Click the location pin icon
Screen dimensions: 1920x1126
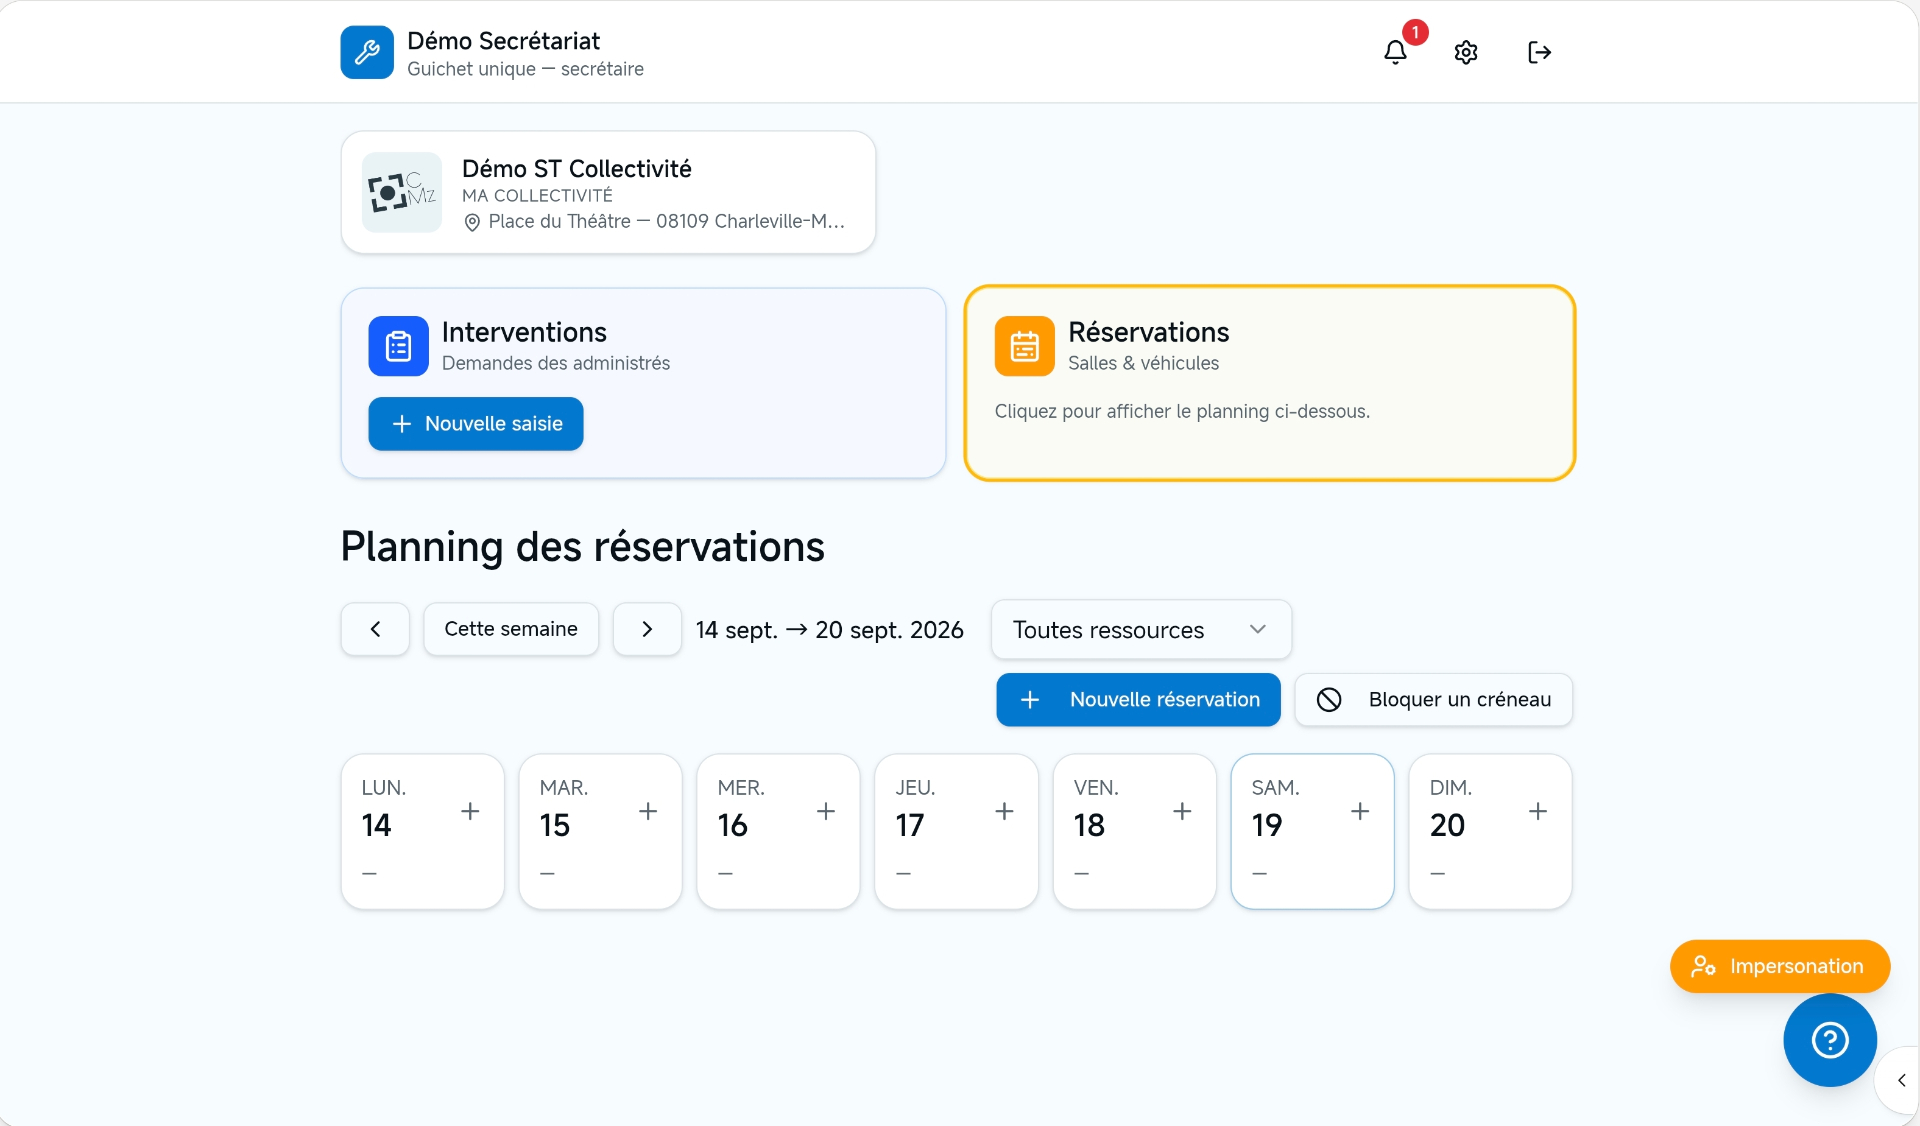[472, 222]
